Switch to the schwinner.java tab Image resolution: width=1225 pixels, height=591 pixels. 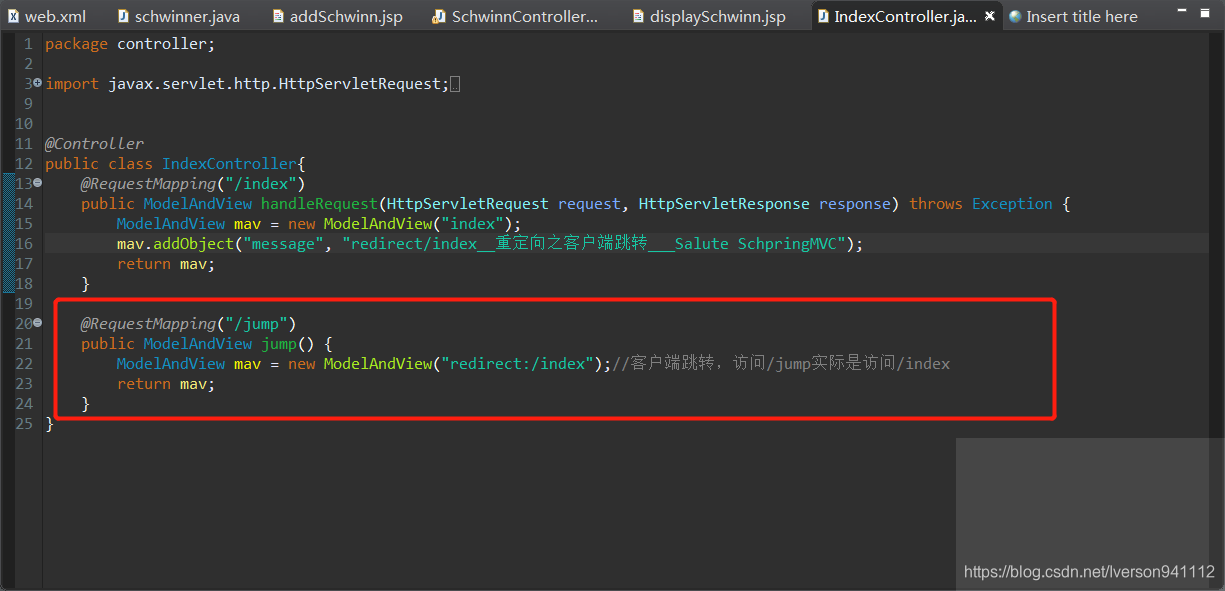click(177, 17)
